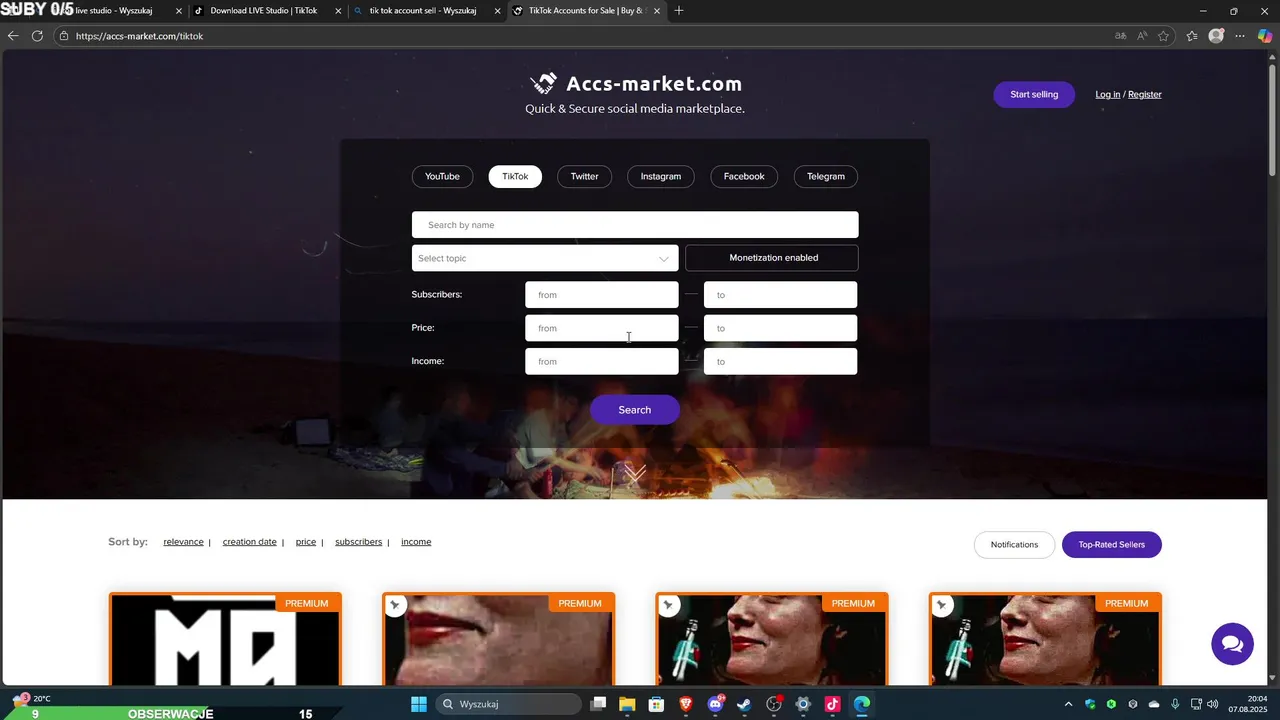Viewport: 1280px width, 720px height.
Task: Open the Log in link
Action: 1107,94
